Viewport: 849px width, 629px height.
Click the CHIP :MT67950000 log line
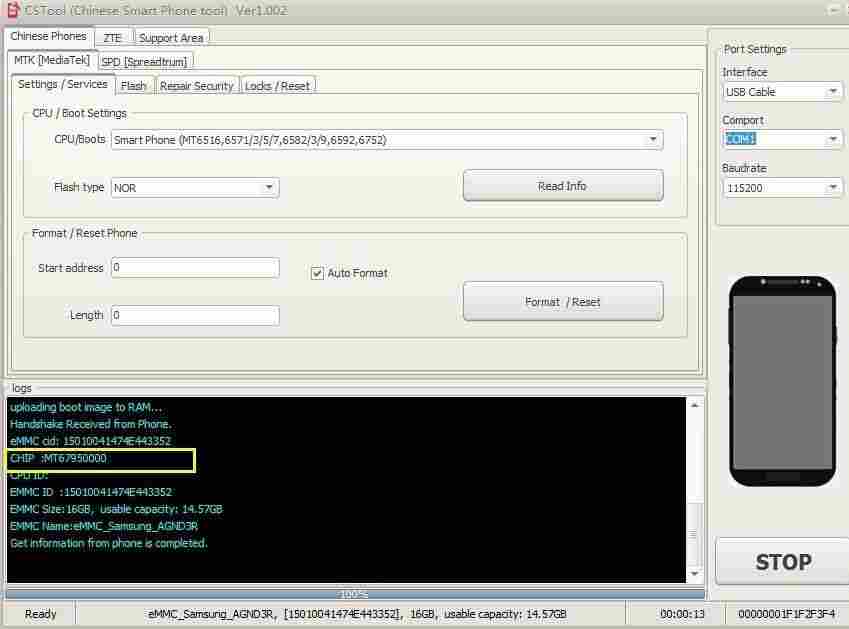pyautogui.click(x=58, y=458)
